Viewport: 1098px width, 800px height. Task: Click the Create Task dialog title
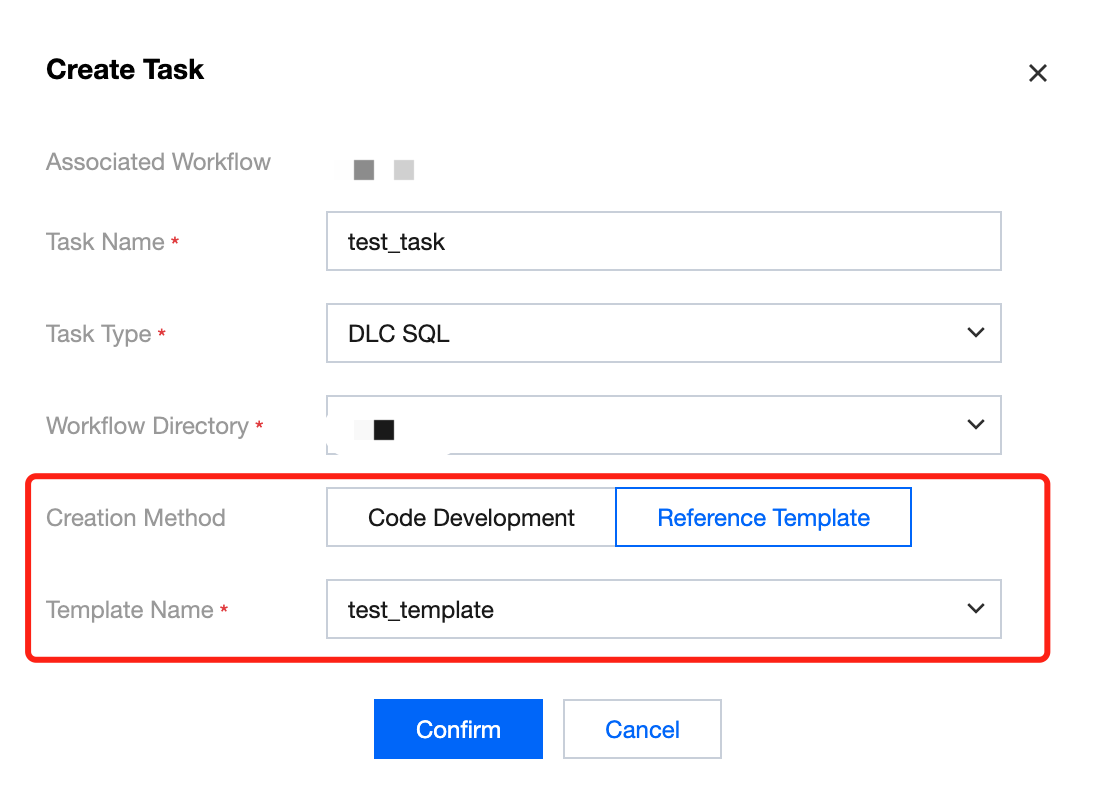[125, 70]
